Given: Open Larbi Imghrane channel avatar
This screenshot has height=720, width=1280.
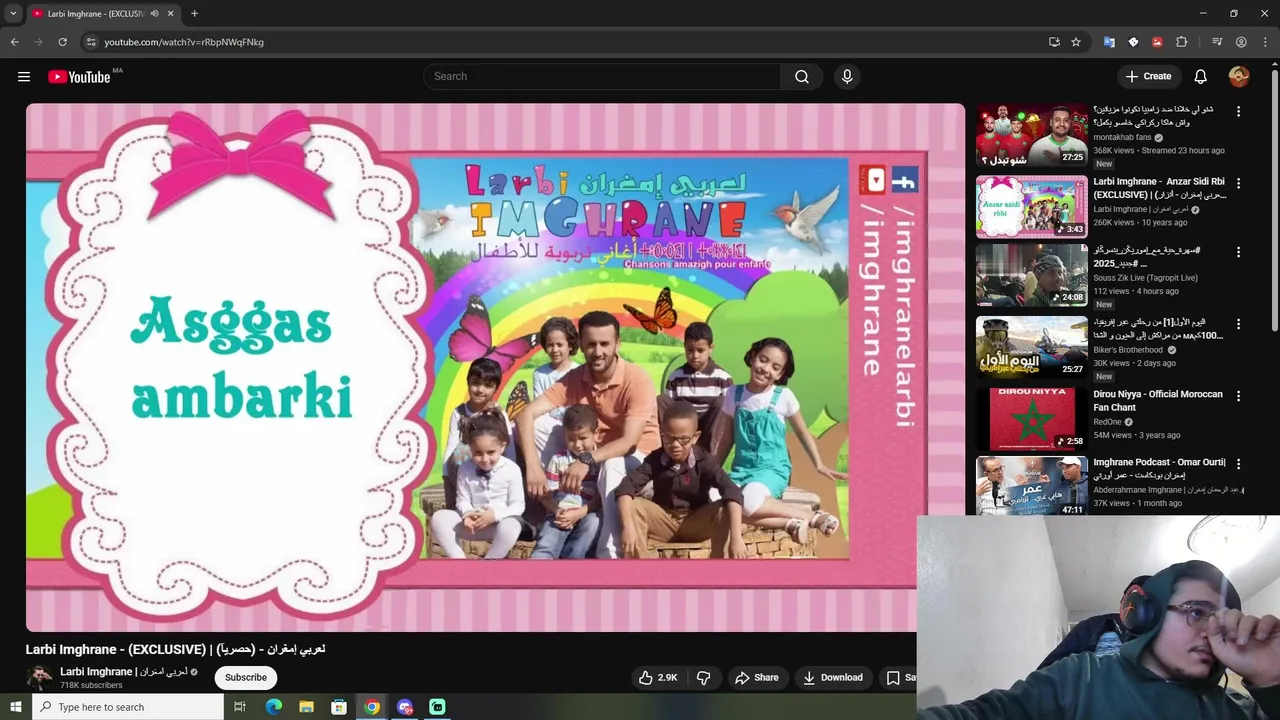Looking at the screenshot, I should (39, 678).
